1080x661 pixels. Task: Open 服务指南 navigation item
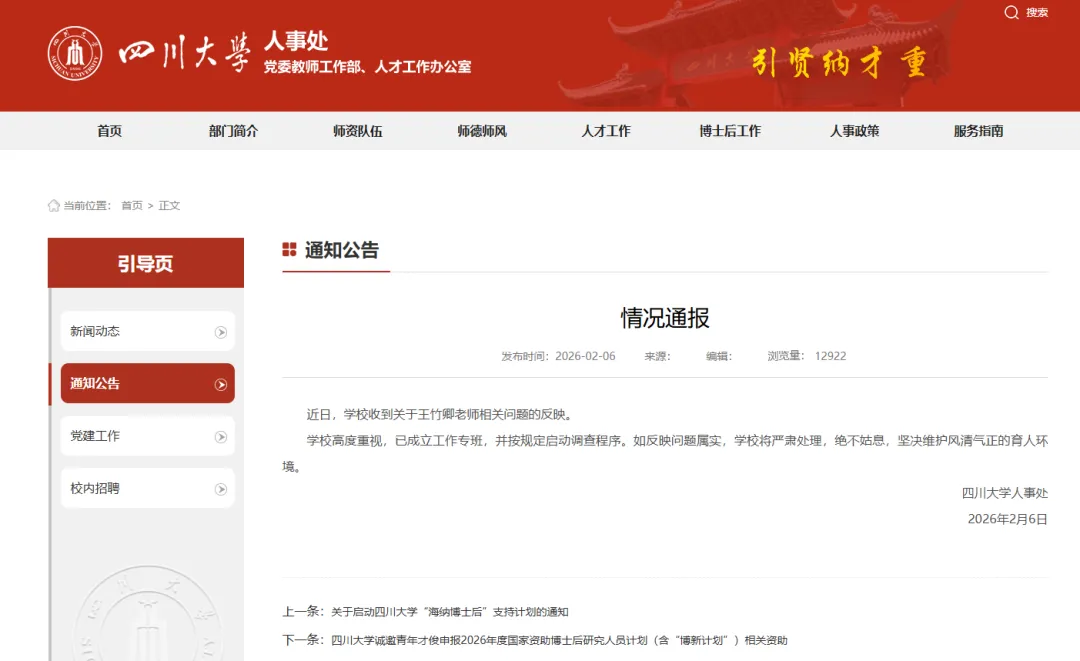tap(979, 131)
